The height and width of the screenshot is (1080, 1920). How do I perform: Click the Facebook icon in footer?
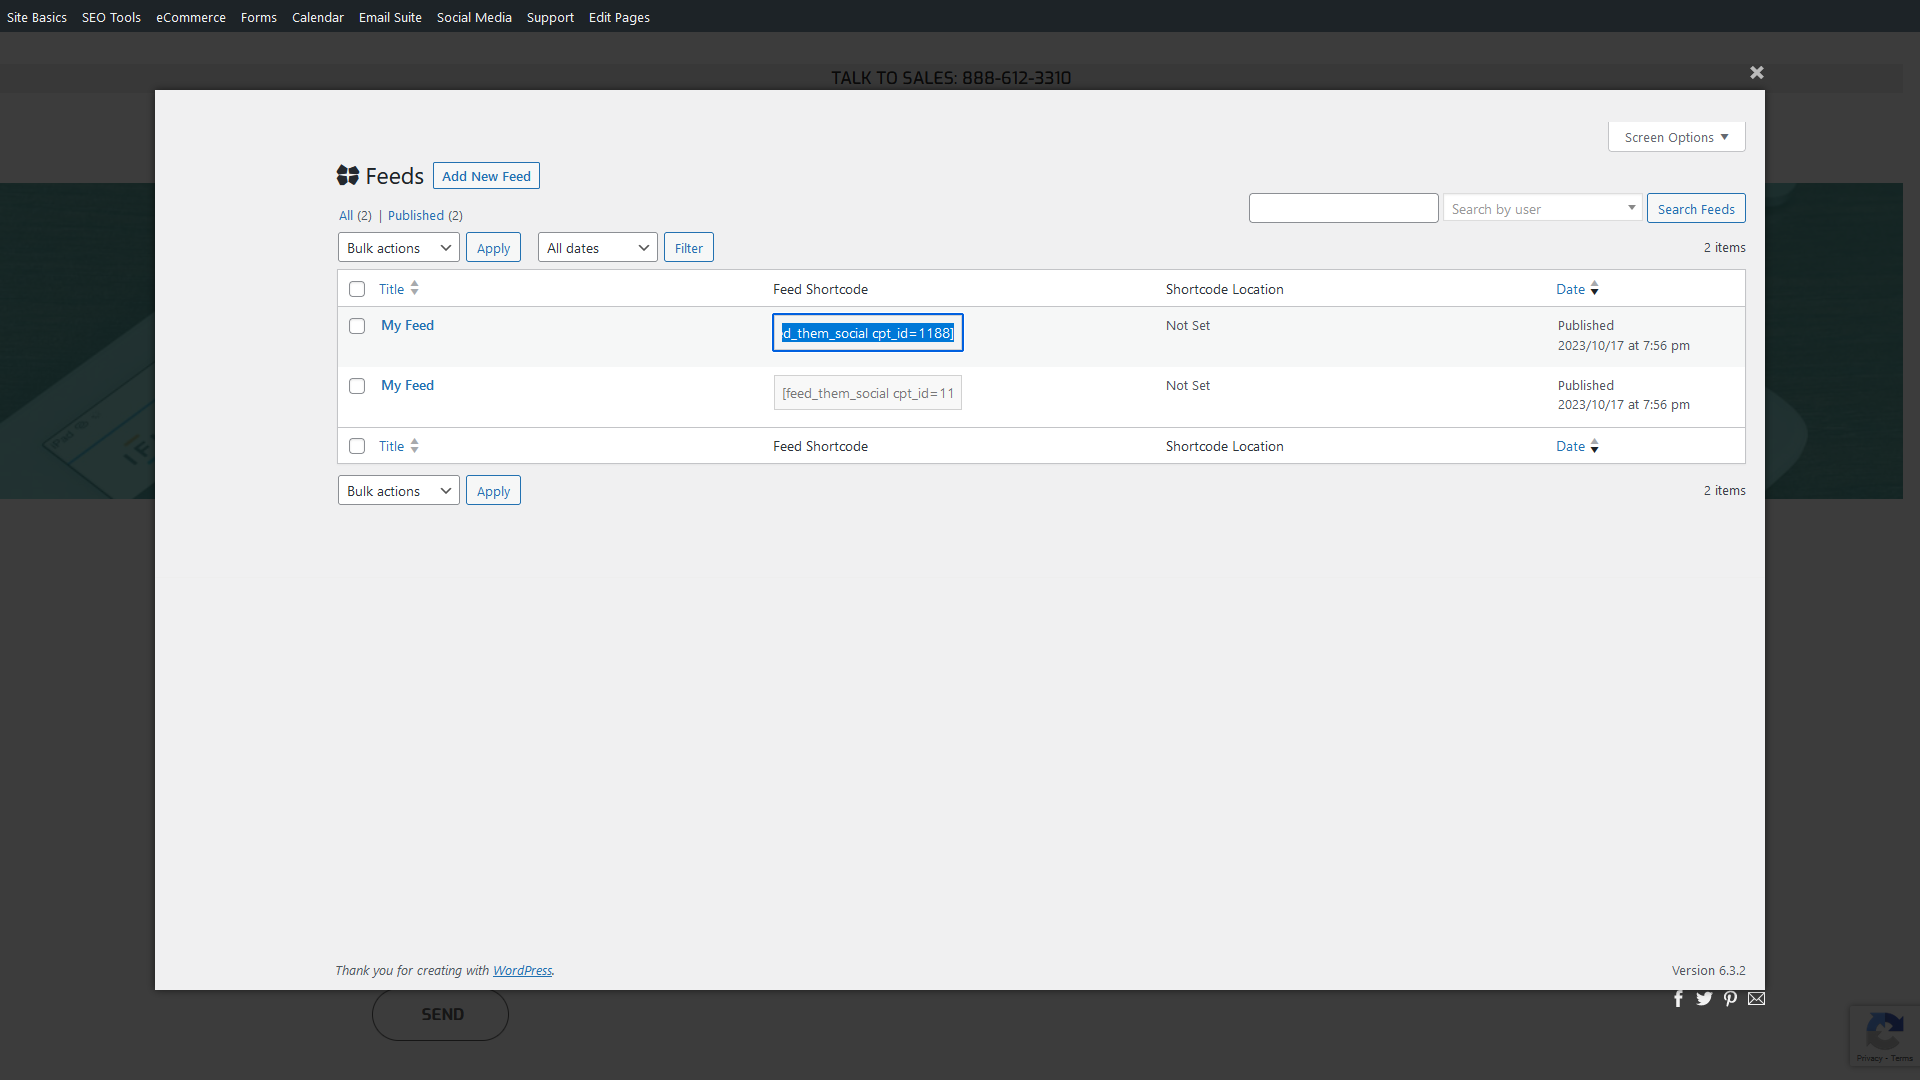tap(1678, 998)
